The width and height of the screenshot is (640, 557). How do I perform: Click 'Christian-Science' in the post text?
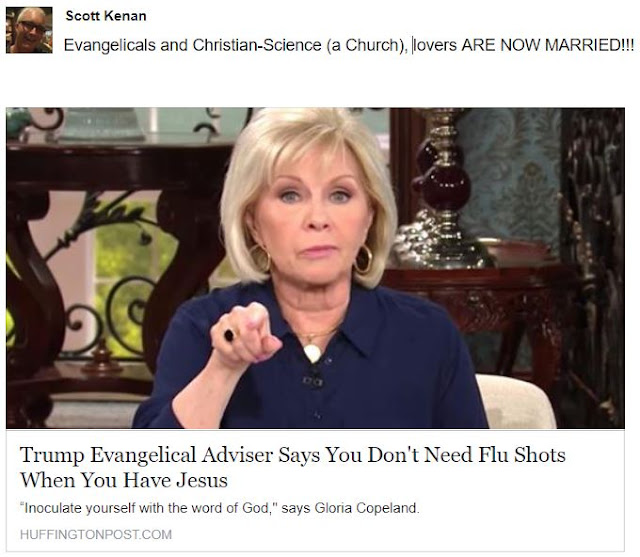coord(257,45)
